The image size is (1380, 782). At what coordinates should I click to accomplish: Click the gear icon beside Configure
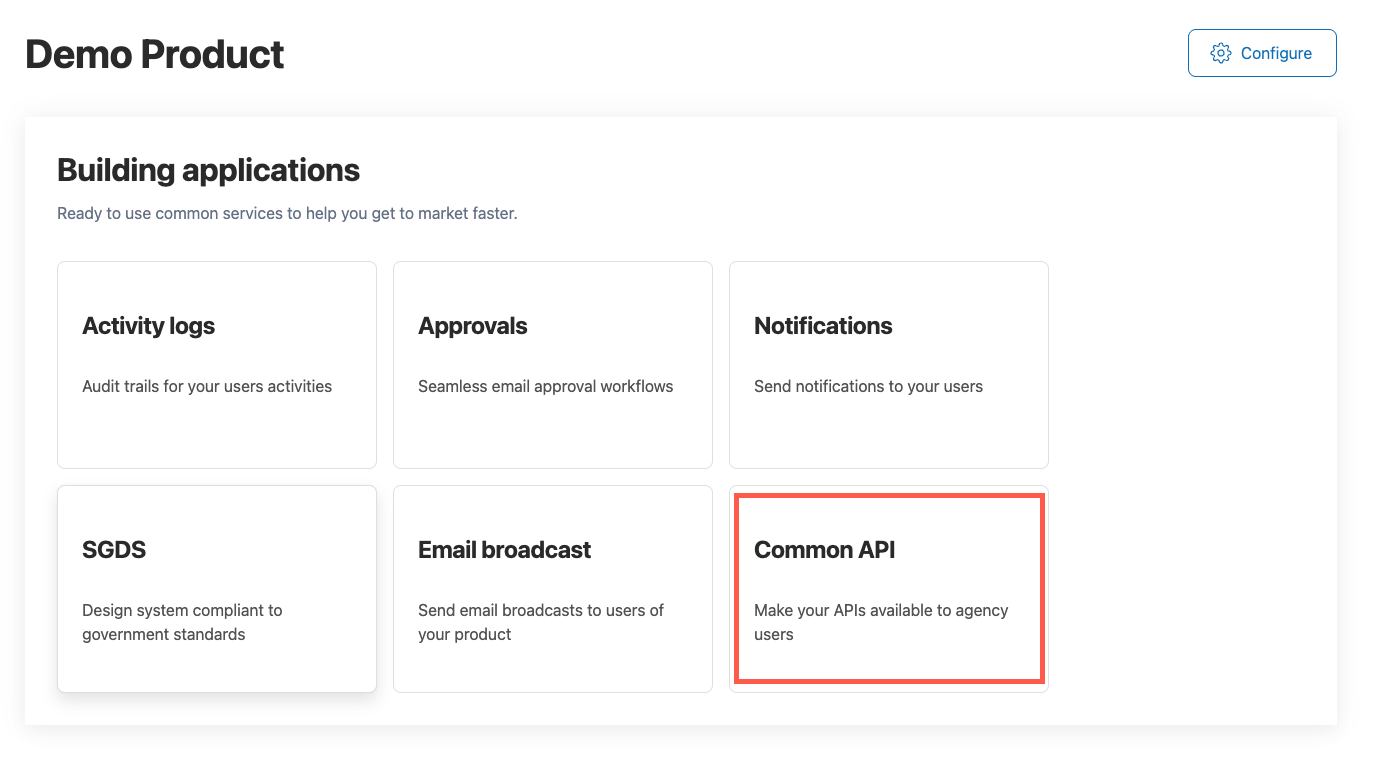1220,53
